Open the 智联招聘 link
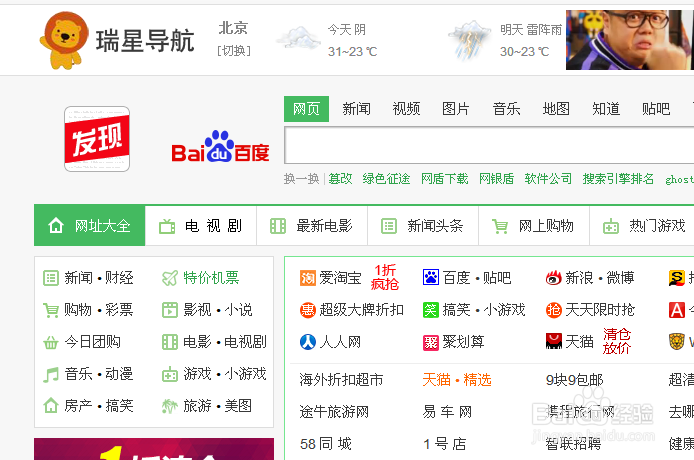 coord(573,444)
